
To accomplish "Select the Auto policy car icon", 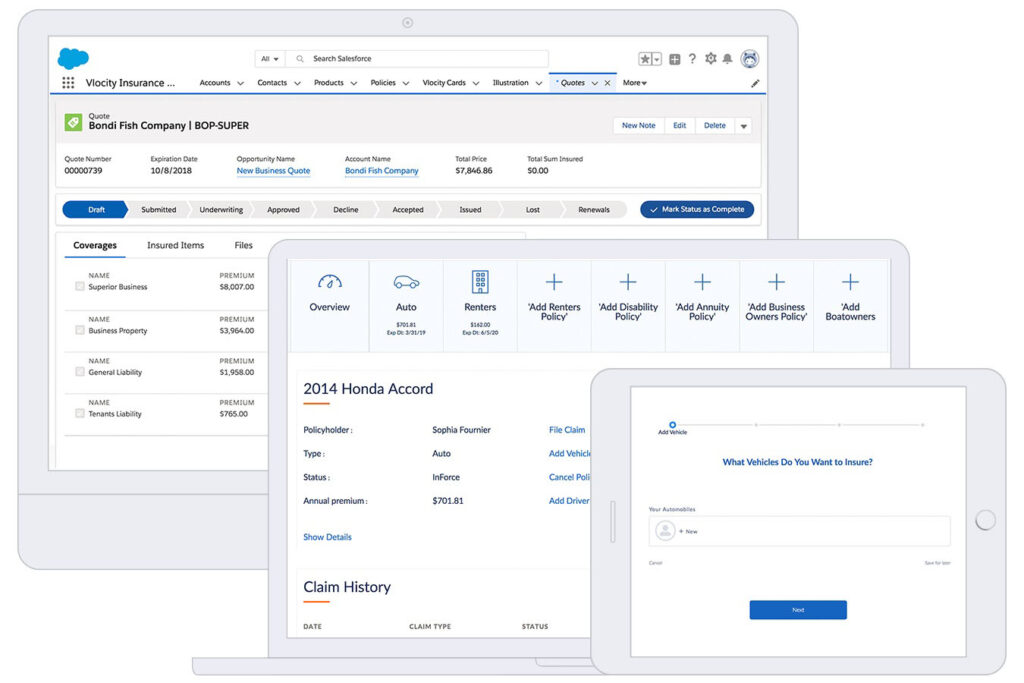I will click(x=404, y=282).
